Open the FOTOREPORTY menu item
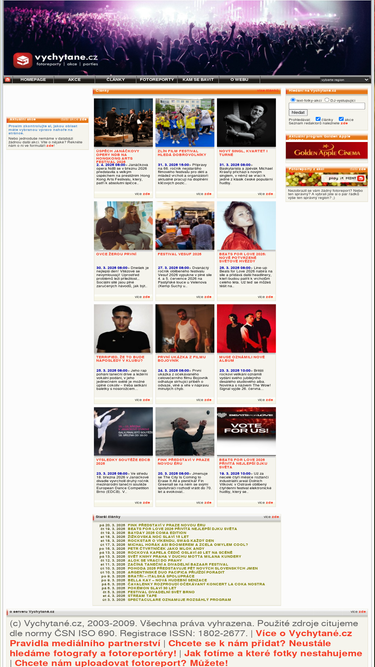Viewport: 375px width, 667px height. pos(156,80)
